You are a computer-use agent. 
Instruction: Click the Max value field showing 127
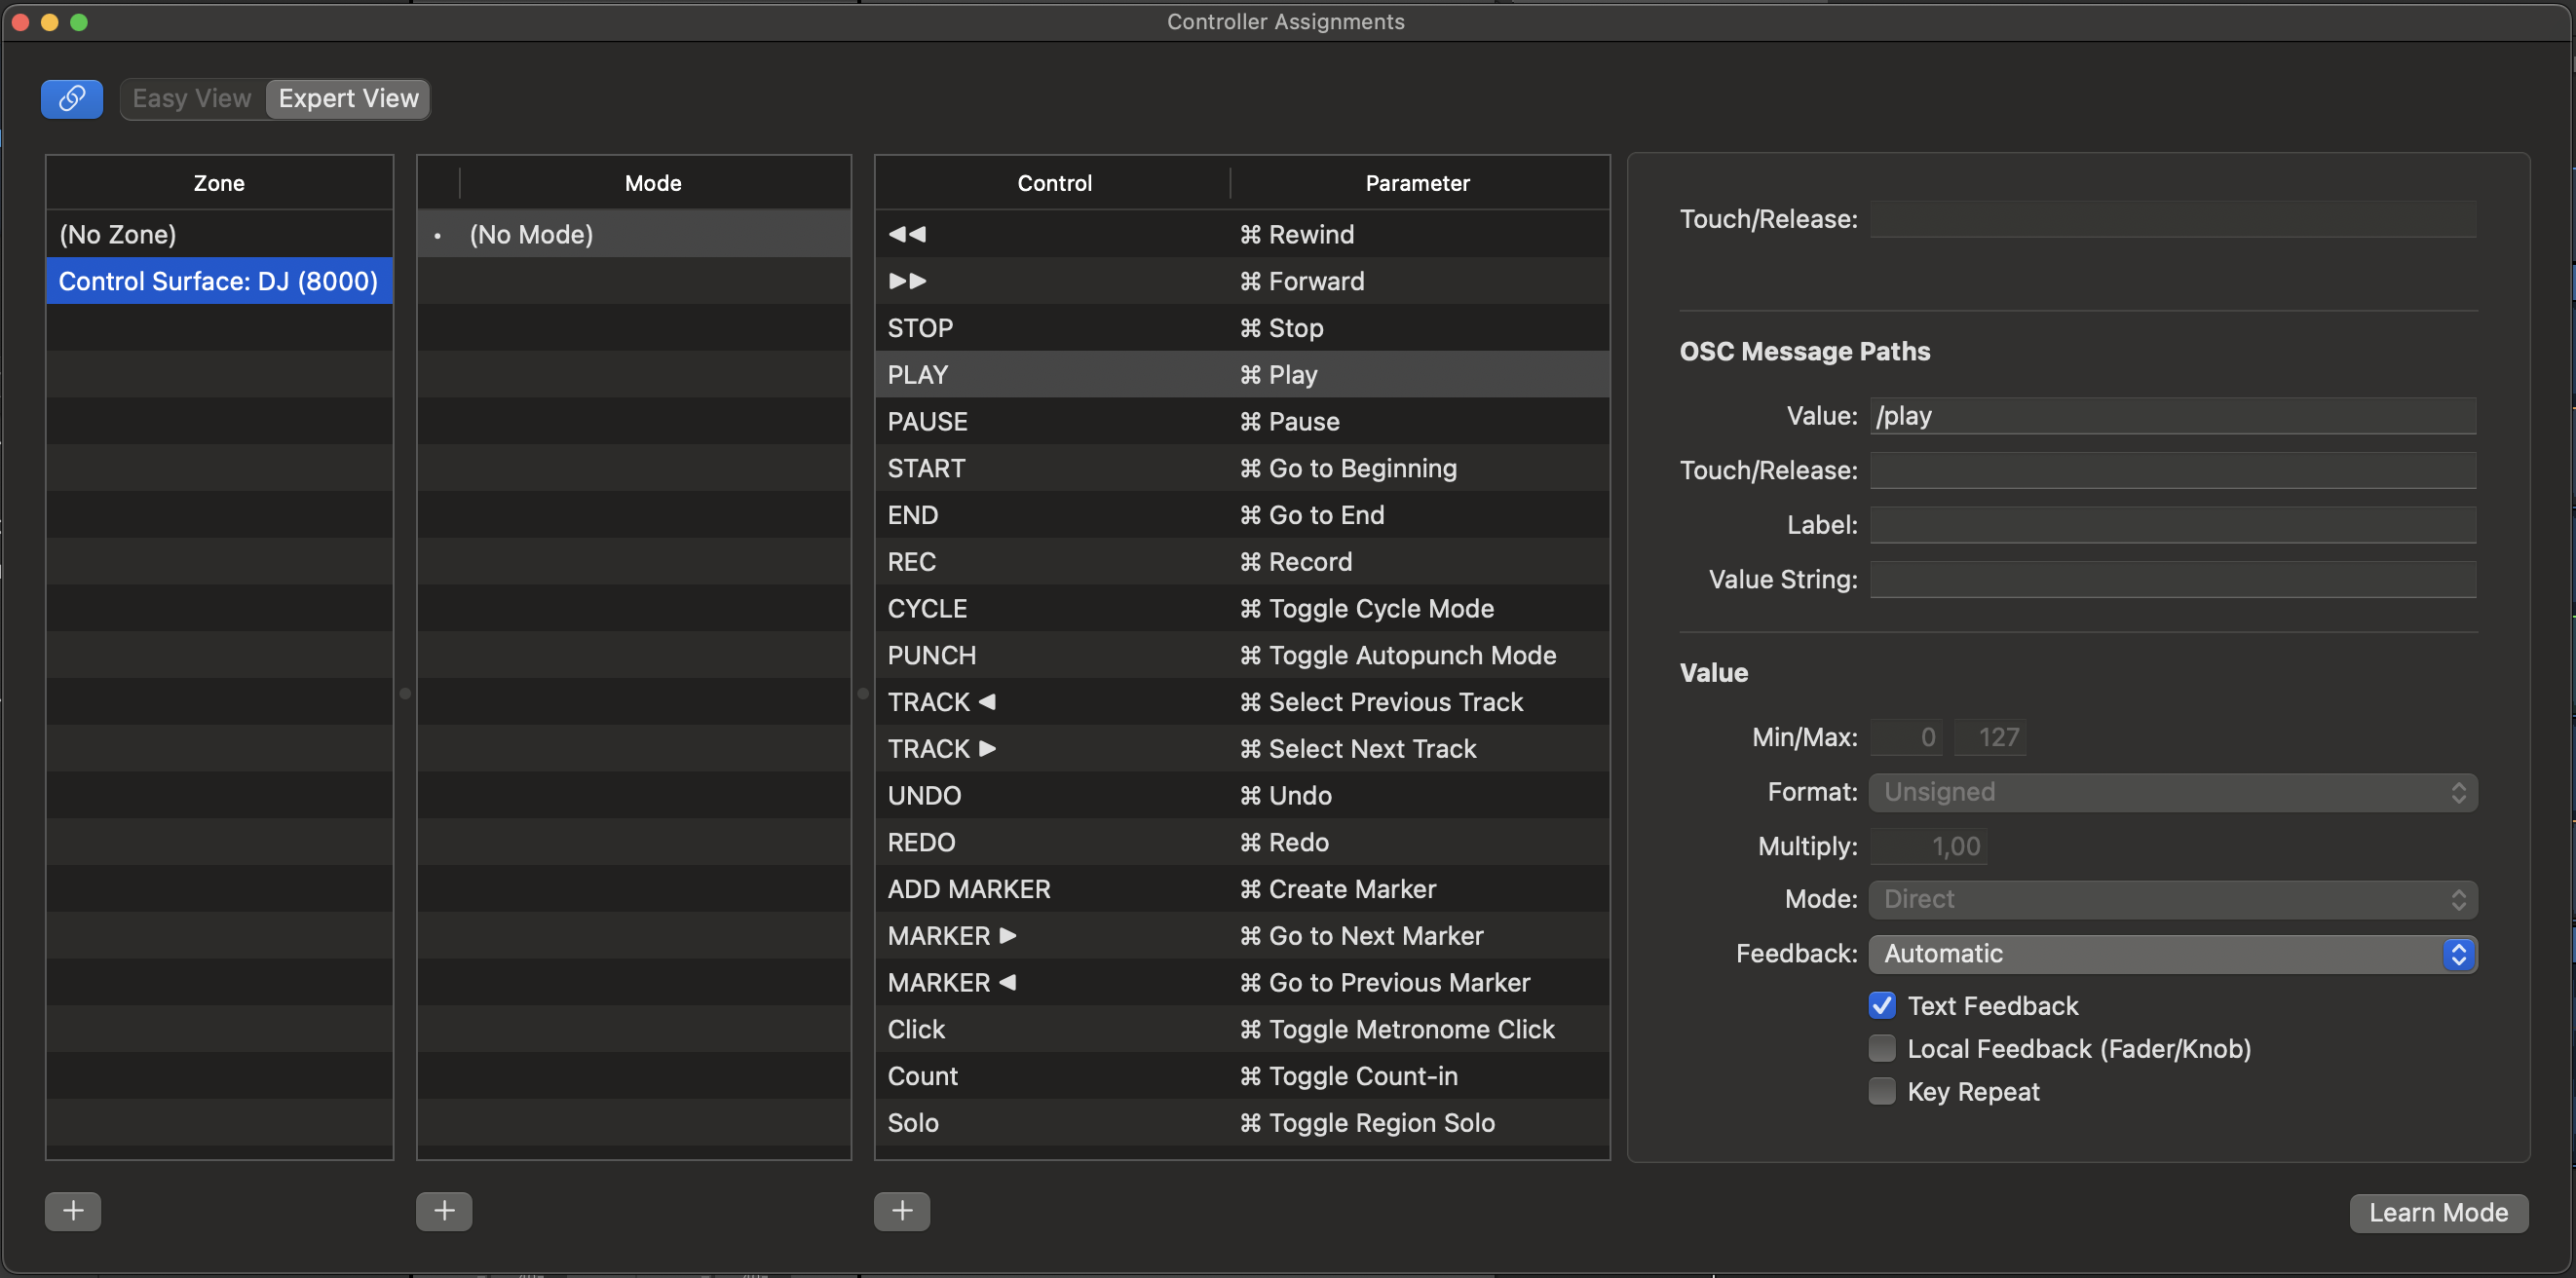point(1990,737)
